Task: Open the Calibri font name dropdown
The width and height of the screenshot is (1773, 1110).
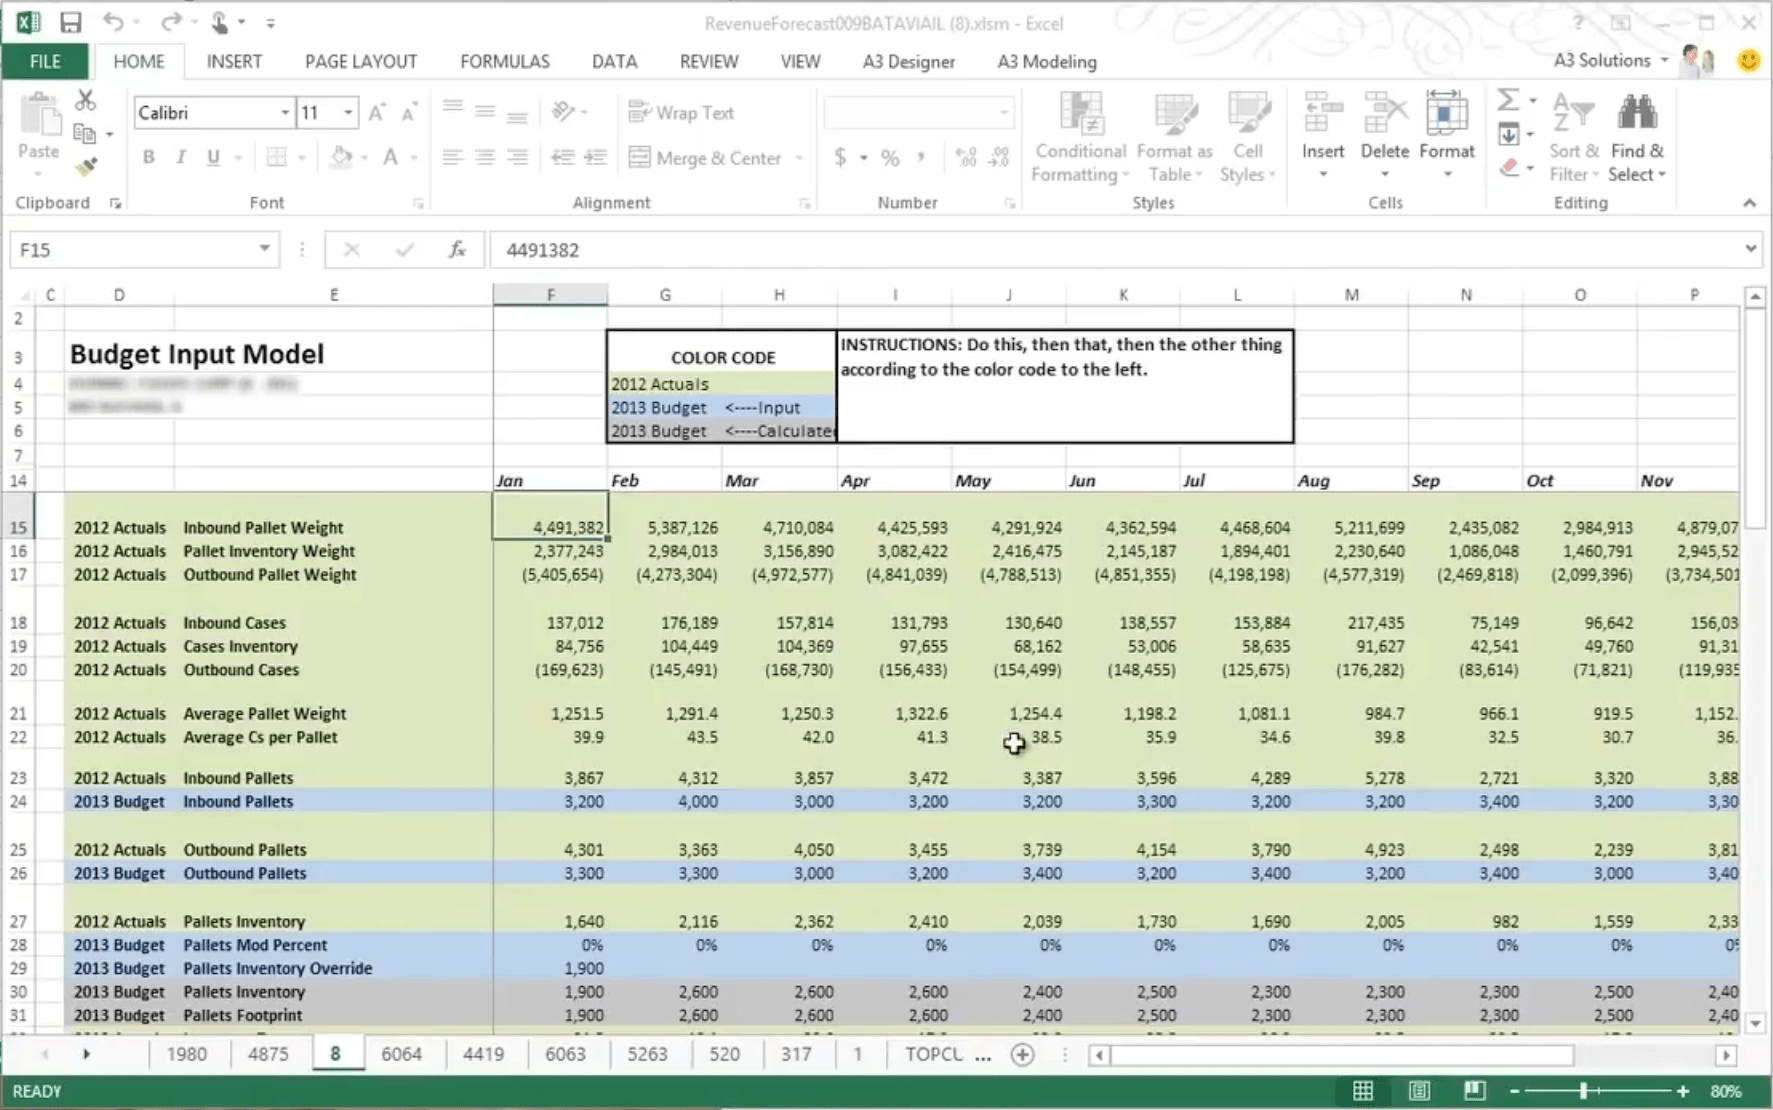Action: (285, 113)
